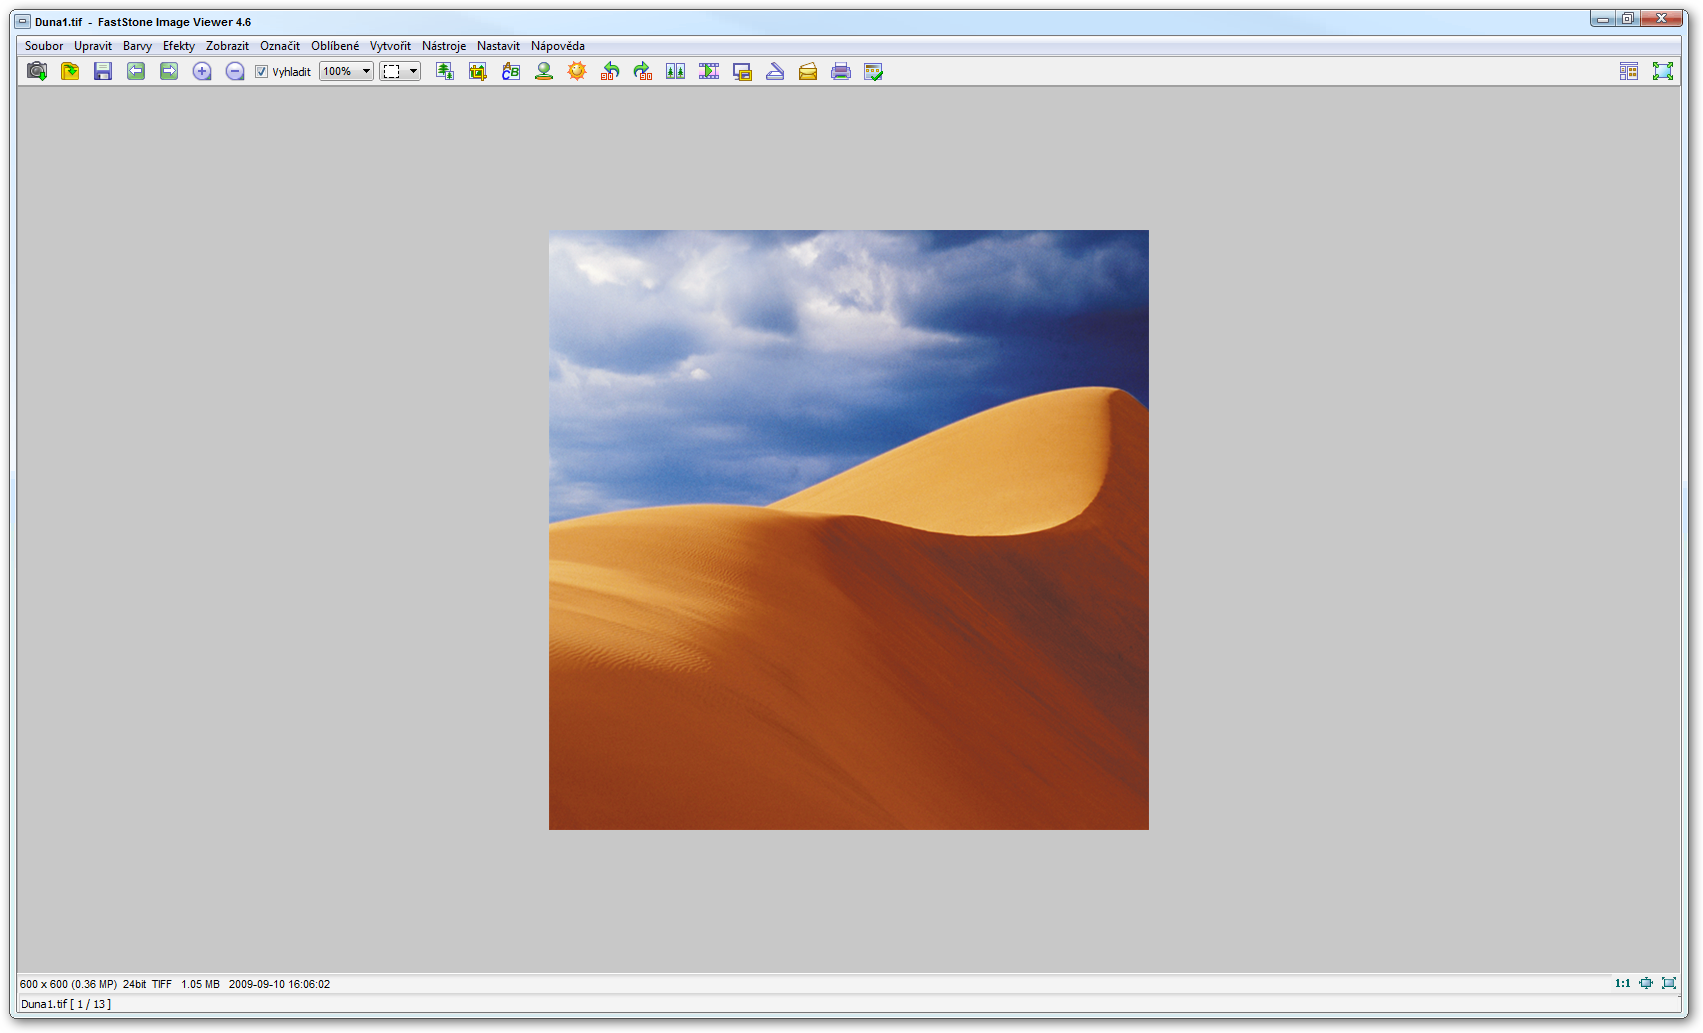Image resolution: width=1703 pixels, height=1033 pixels.
Task: Go to the next image with the right arrow
Action: pyautogui.click(x=169, y=71)
